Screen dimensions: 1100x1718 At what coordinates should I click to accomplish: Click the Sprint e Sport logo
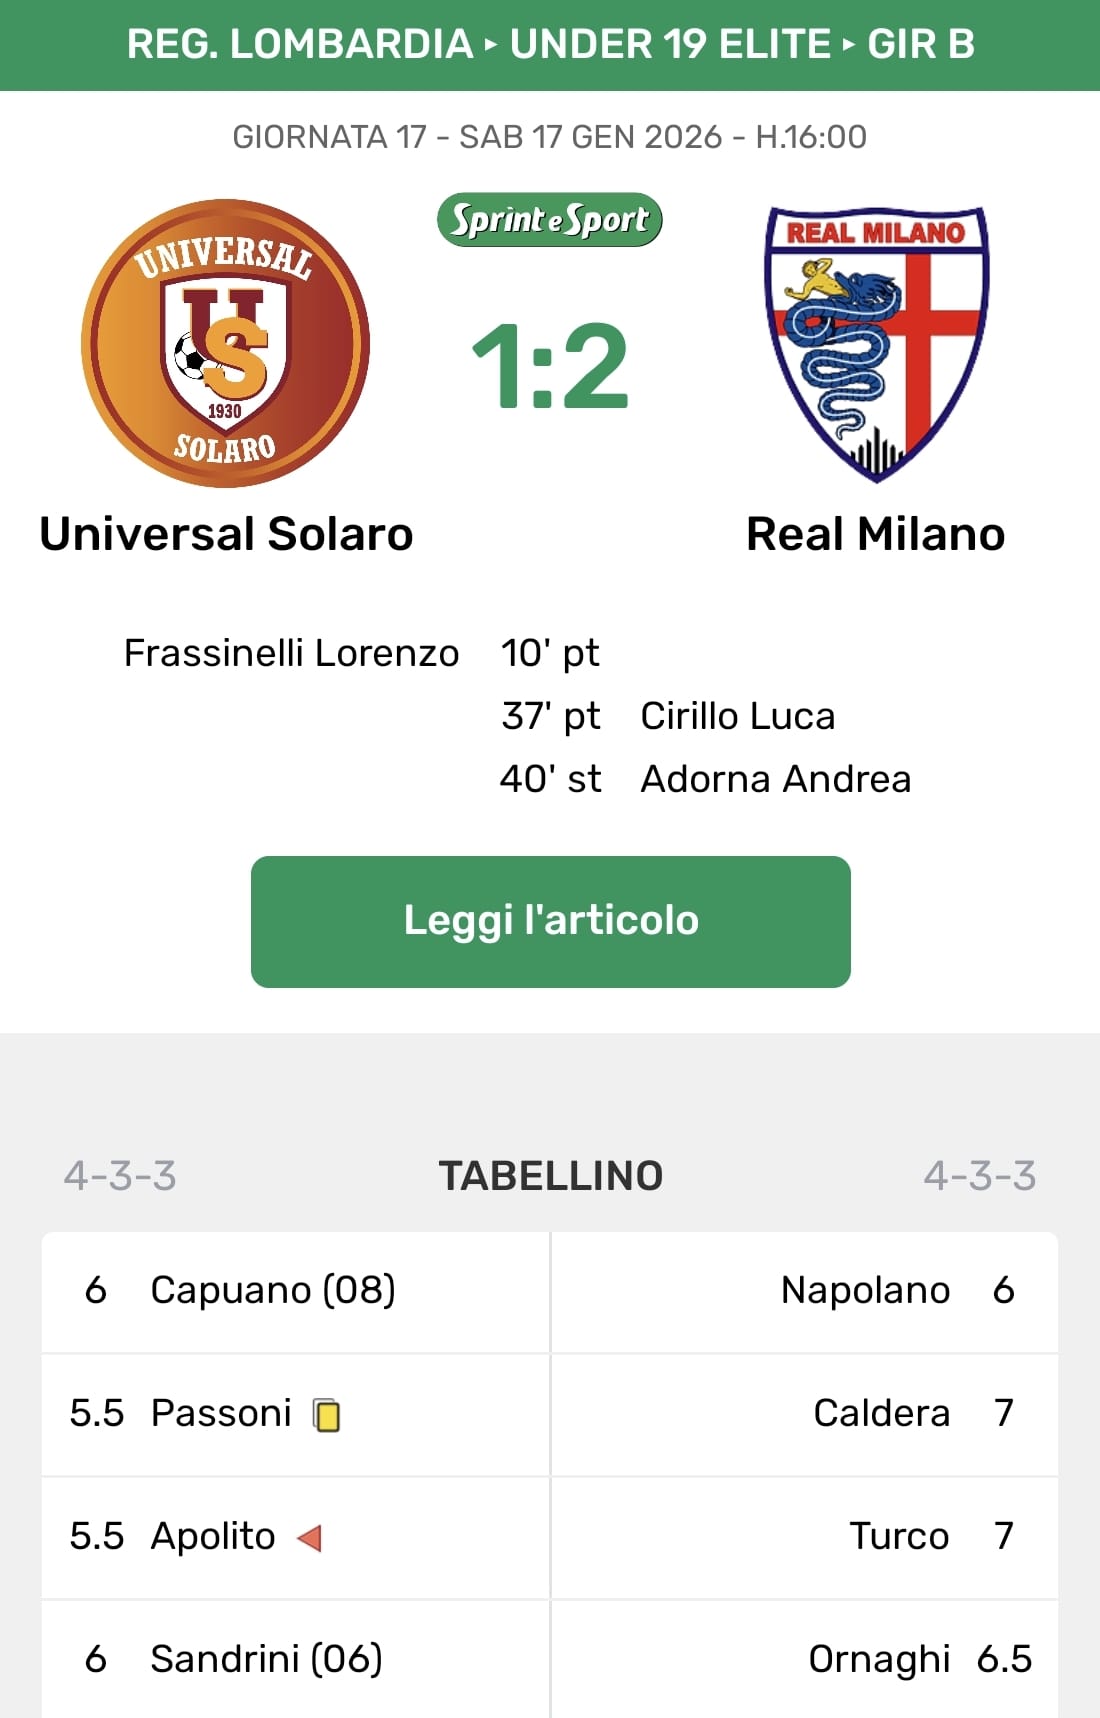(550, 220)
